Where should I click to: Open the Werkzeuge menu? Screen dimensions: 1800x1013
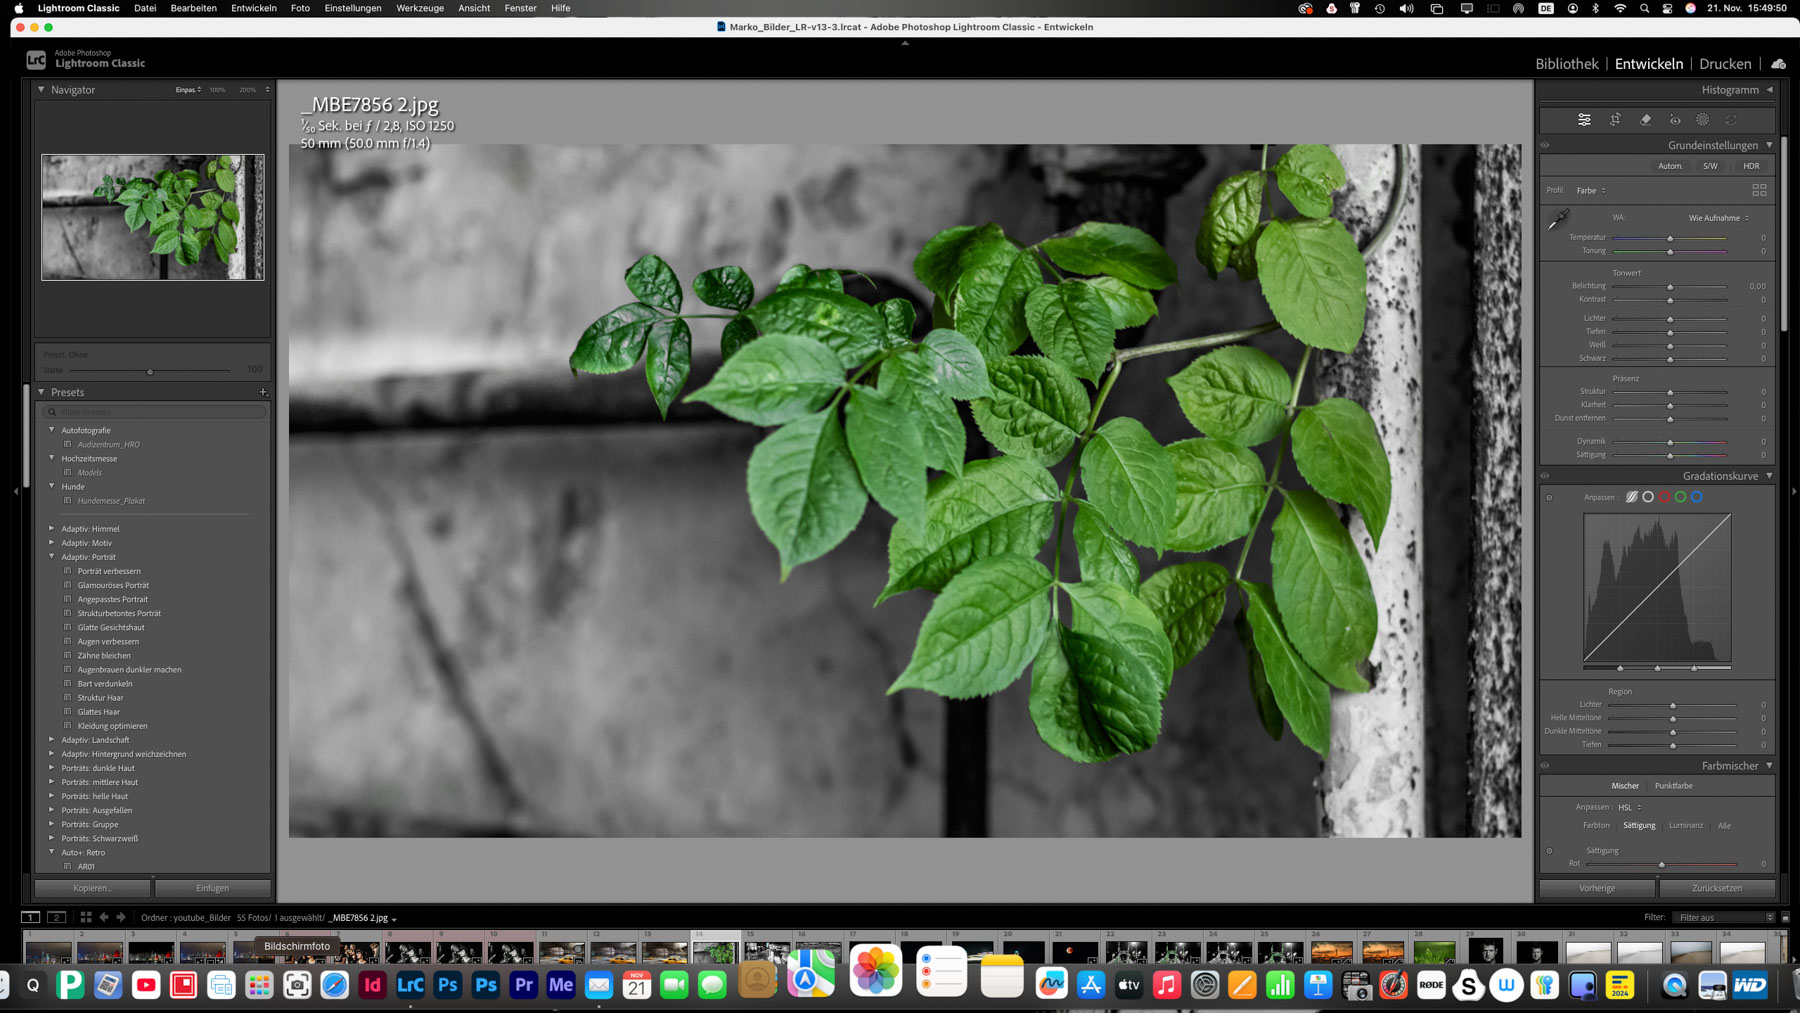click(419, 8)
